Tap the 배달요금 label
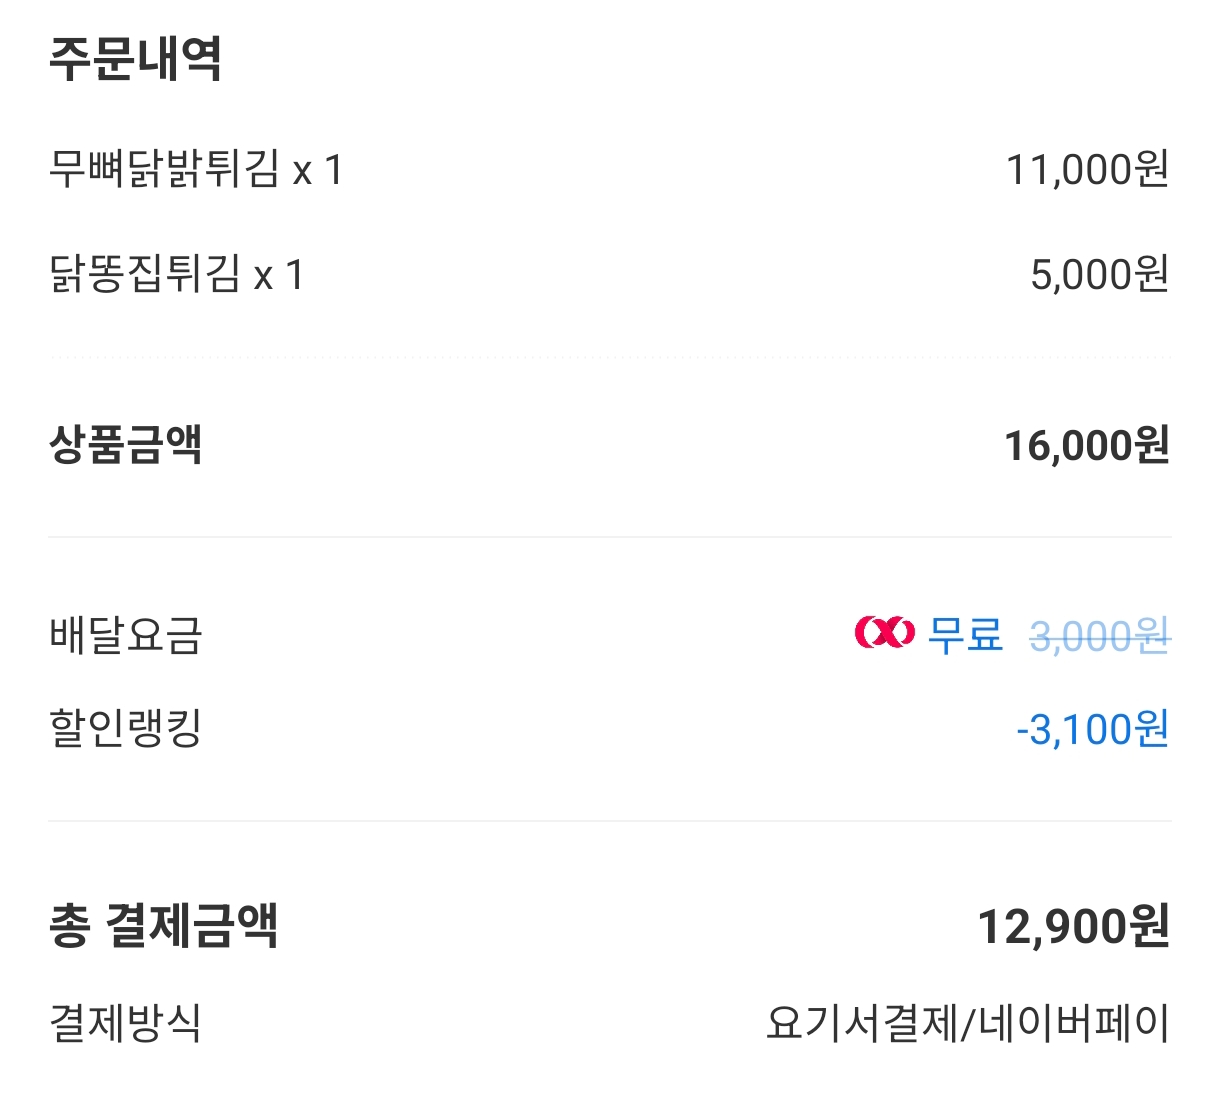This screenshot has width=1220, height=1106. point(126,635)
